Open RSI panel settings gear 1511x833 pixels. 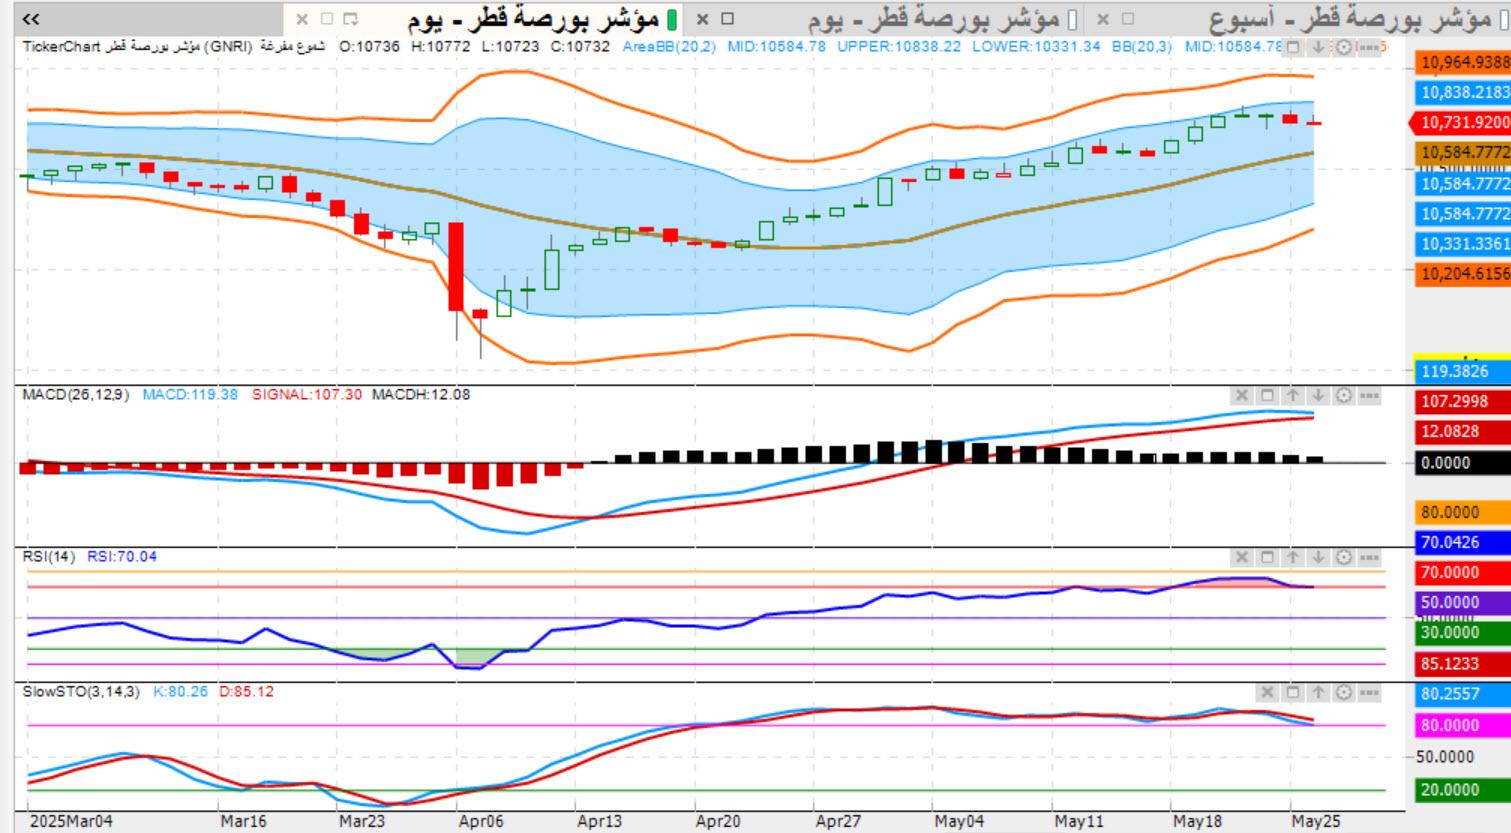[1343, 557]
